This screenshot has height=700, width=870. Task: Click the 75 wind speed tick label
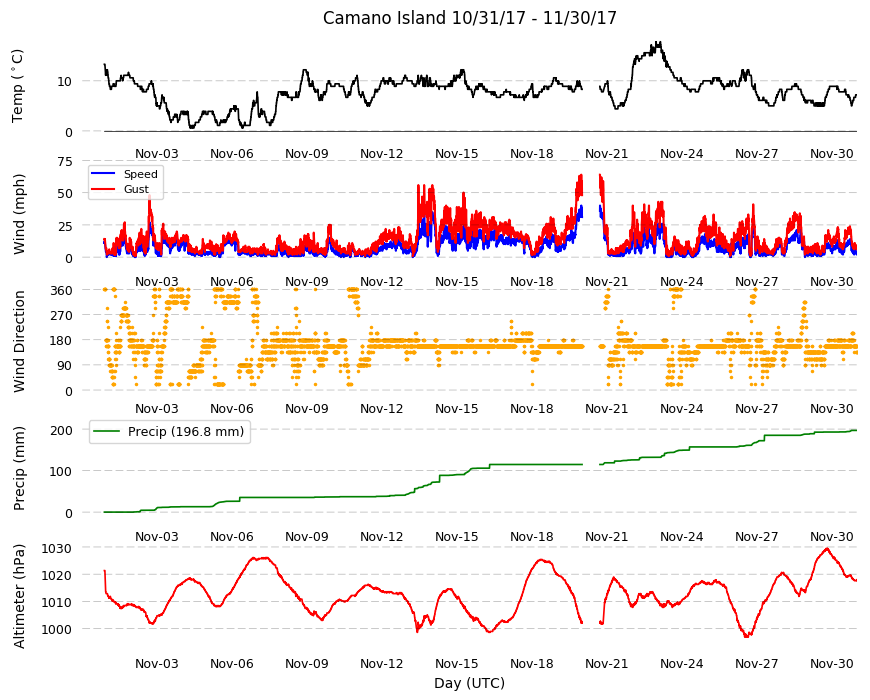pyautogui.click(x=65, y=162)
